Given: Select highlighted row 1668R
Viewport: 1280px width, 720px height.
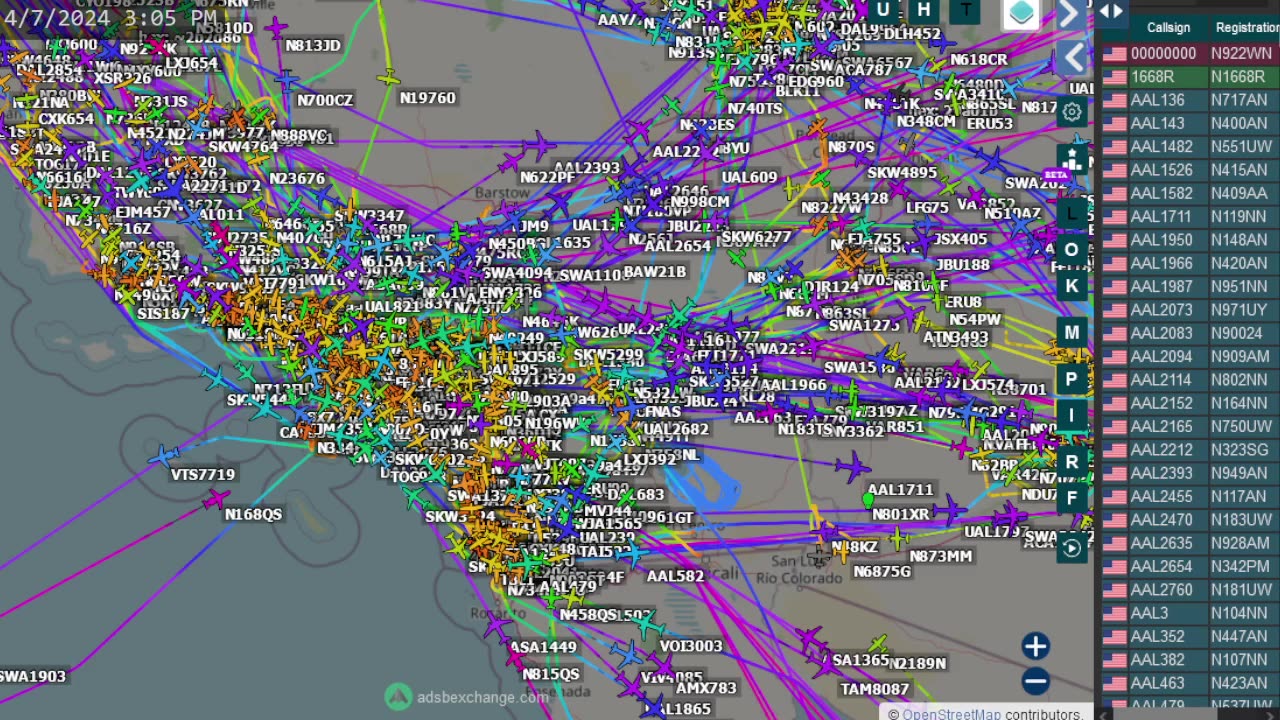Looking at the screenshot, I should pos(1190,77).
